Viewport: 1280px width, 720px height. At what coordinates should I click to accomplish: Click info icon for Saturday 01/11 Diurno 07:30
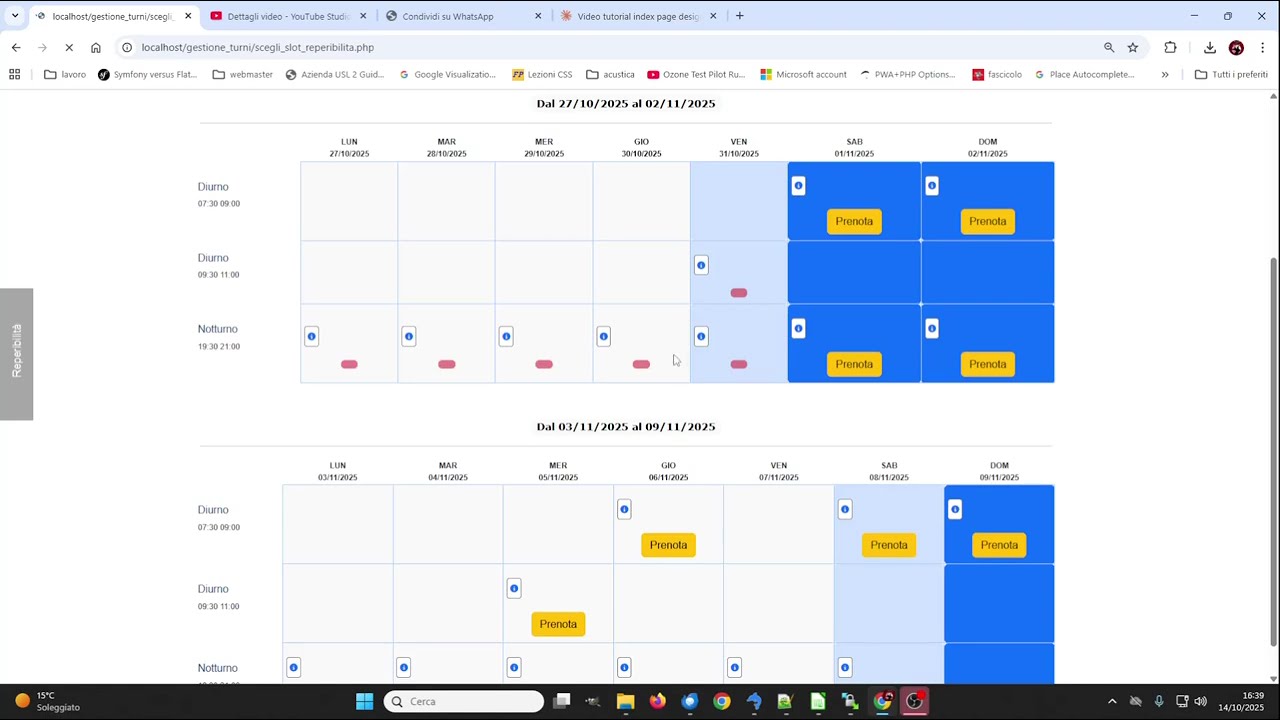tap(798, 186)
